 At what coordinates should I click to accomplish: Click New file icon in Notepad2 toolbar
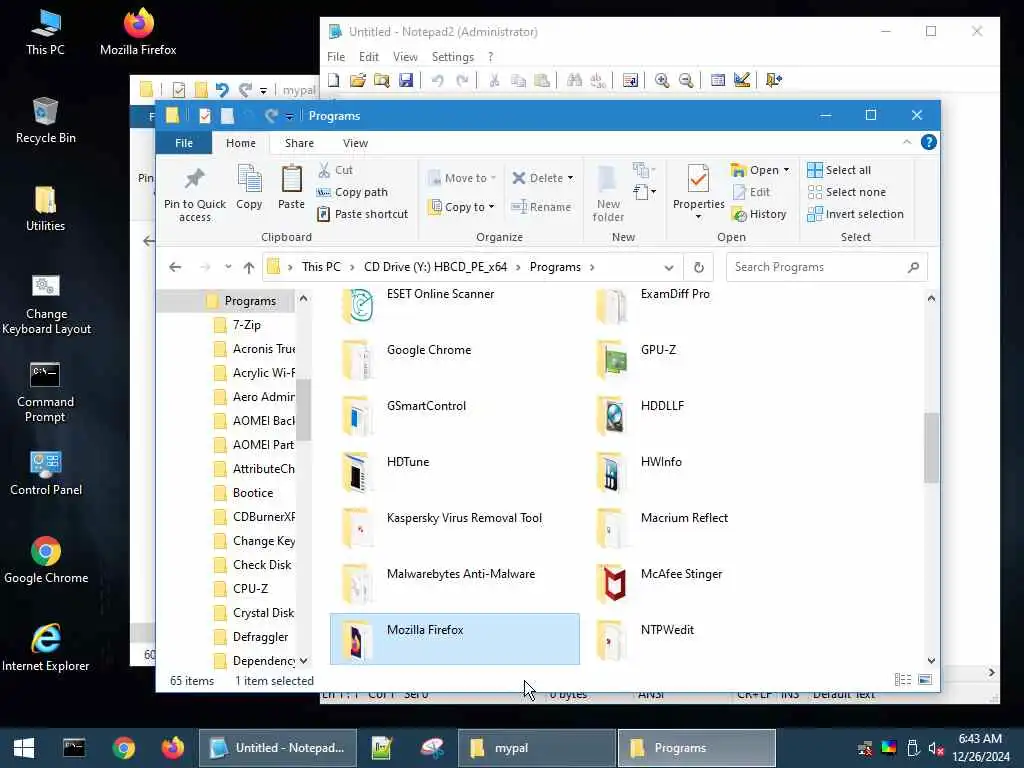pos(334,80)
